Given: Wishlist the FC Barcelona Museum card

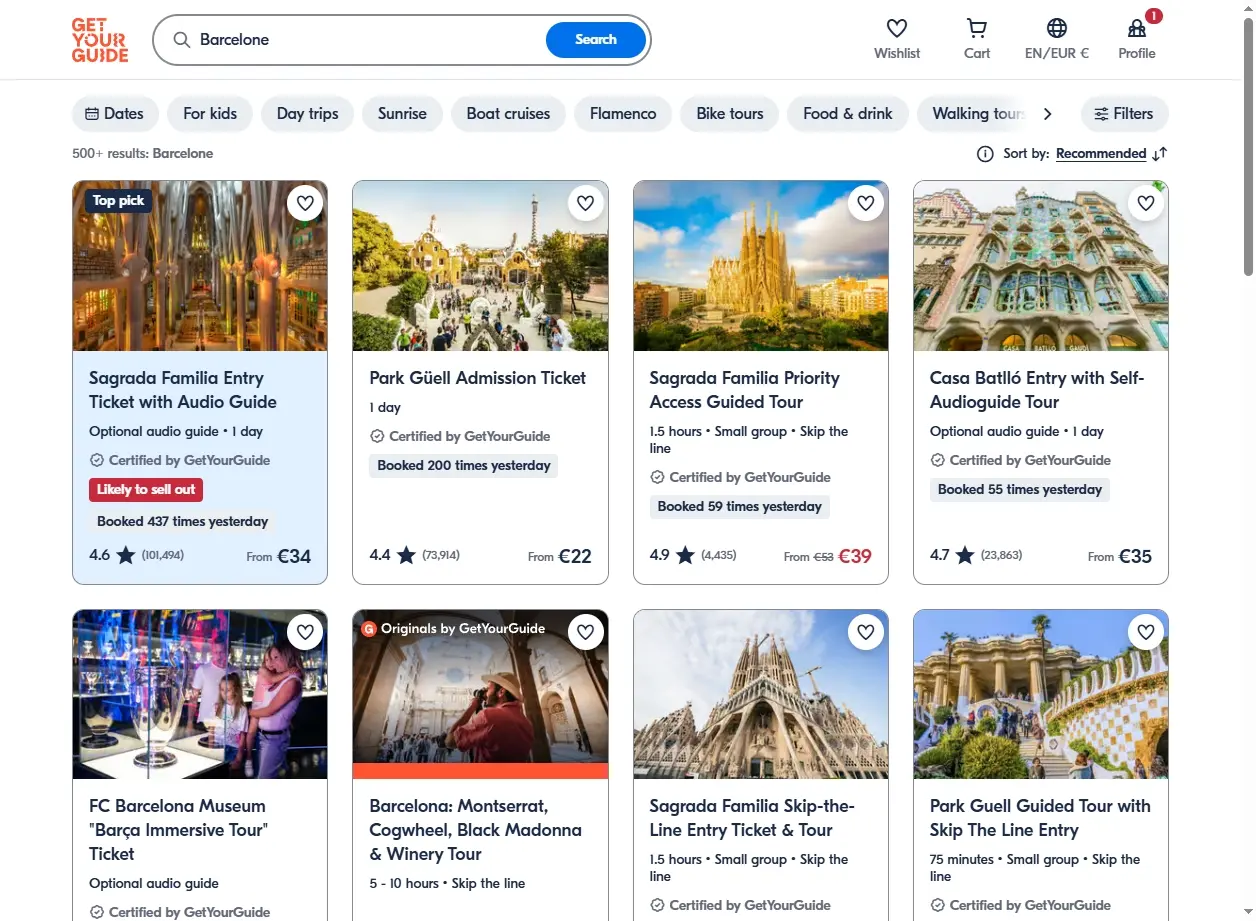Looking at the screenshot, I should point(305,632).
